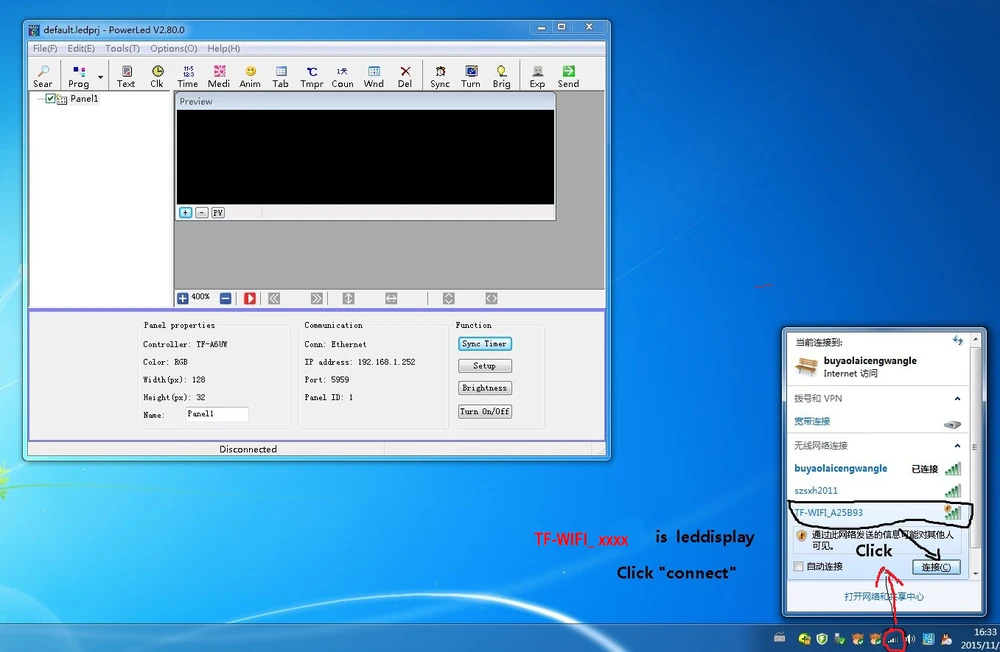This screenshot has height=652, width=1000.
Task: Open the Edit(E) menu
Action: click(81, 48)
